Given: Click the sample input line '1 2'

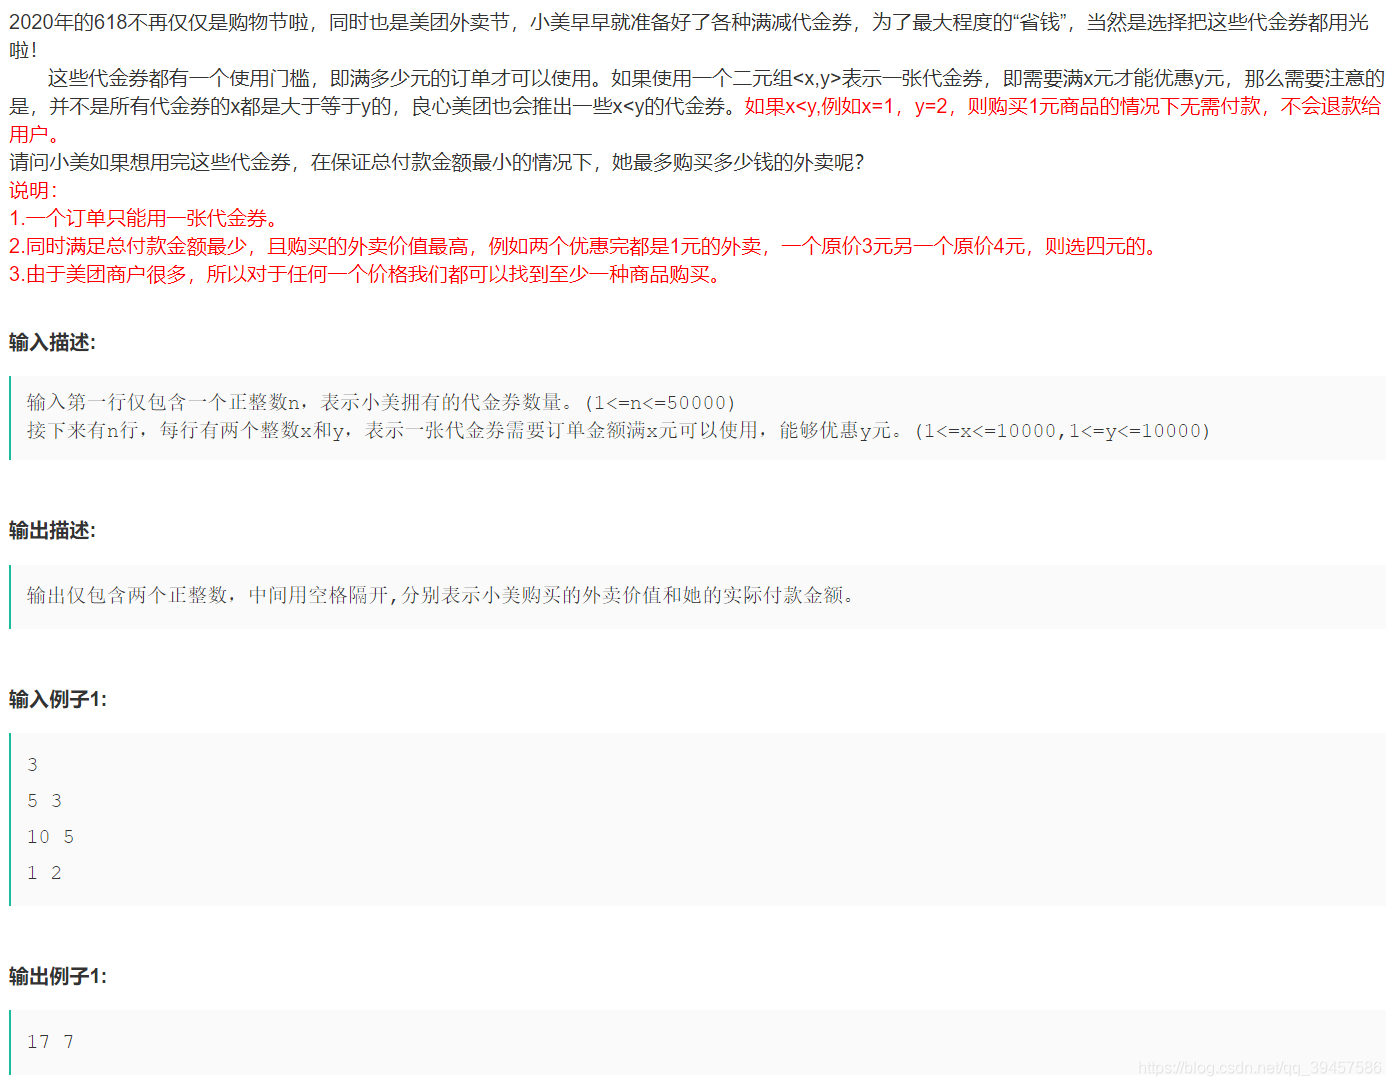Looking at the screenshot, I should point(44,873).
